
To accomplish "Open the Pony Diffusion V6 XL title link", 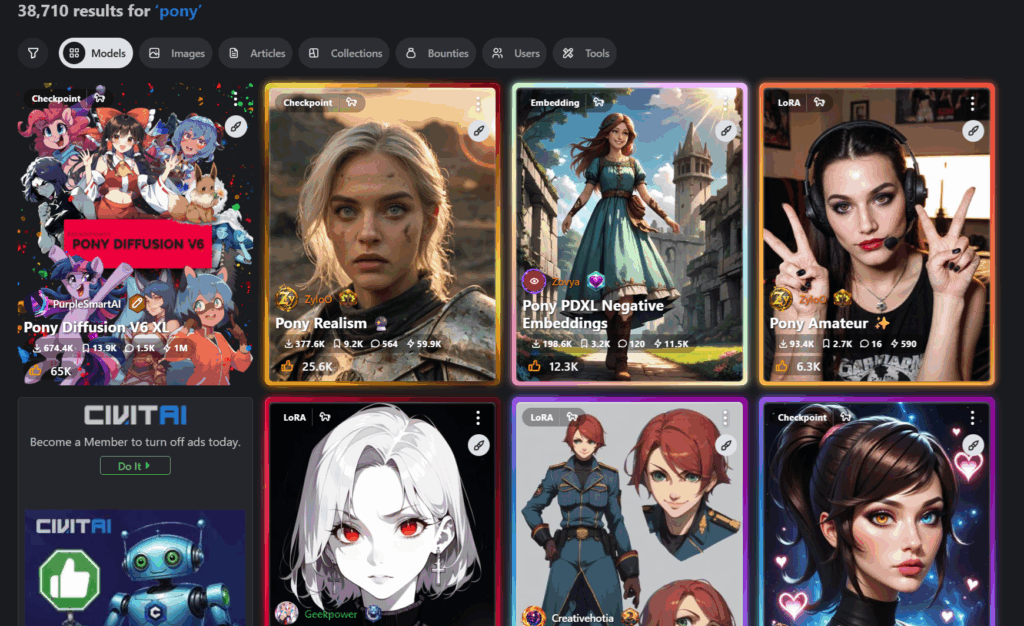I will (96, 327).
